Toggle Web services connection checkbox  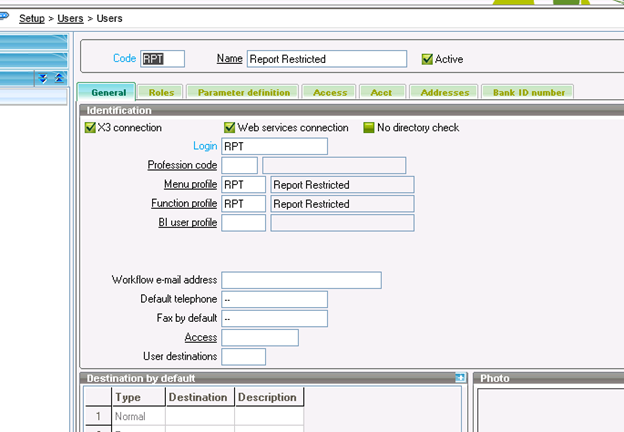229,128
